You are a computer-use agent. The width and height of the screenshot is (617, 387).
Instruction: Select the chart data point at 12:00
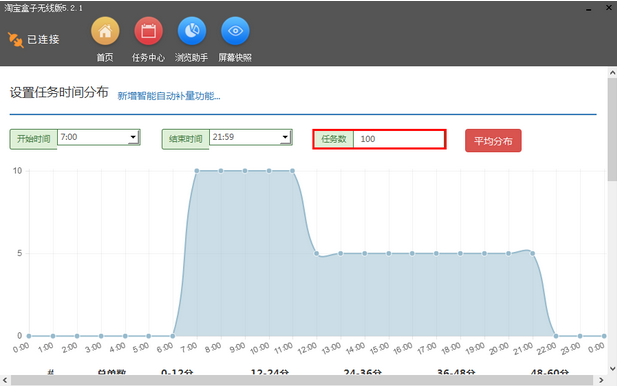click(x=316, y=254)
